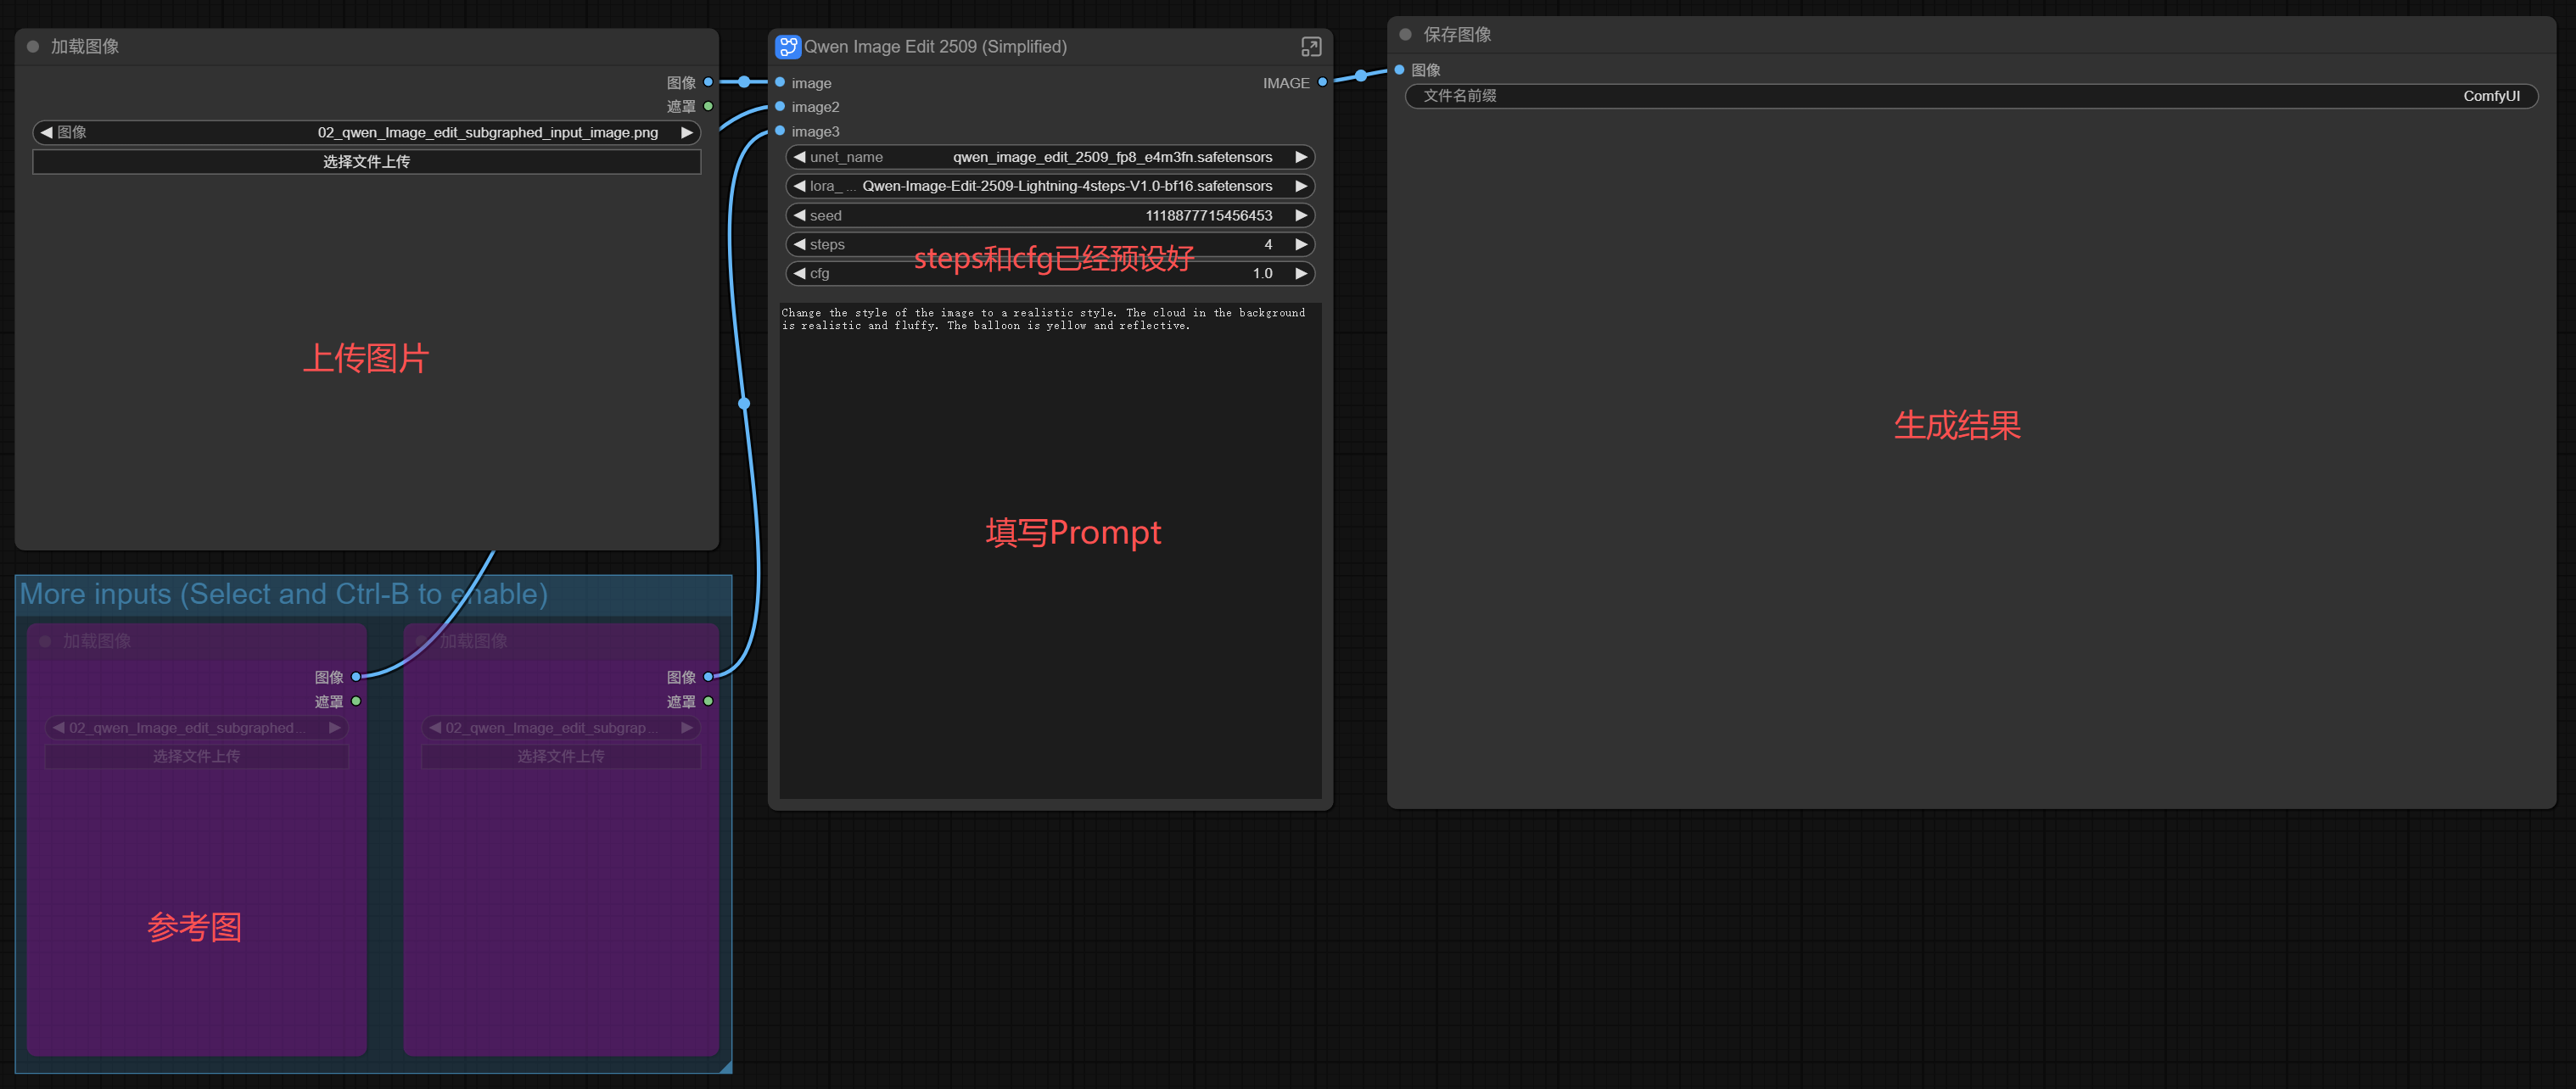Screen dimensions: 2576x1089
Task: Click the collapse dot on main 加载图像 node
Action: pyautogui.click(x=33, y=46)
